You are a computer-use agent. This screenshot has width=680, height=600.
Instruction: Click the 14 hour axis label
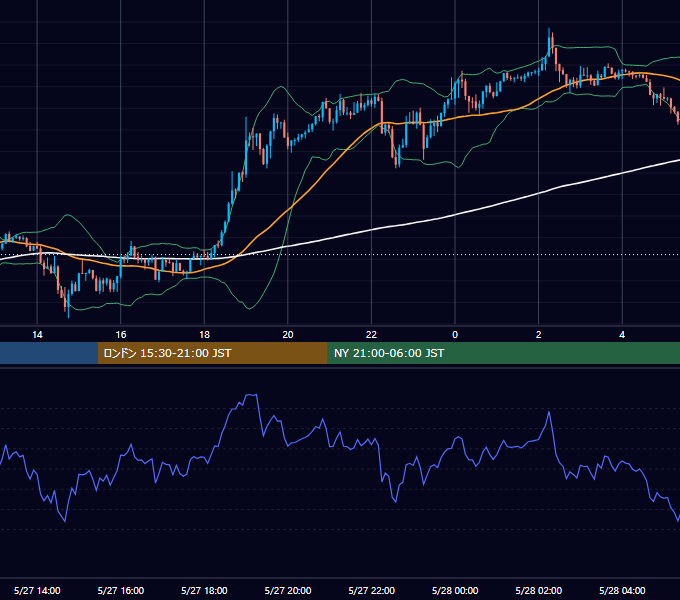pos(37,335)
